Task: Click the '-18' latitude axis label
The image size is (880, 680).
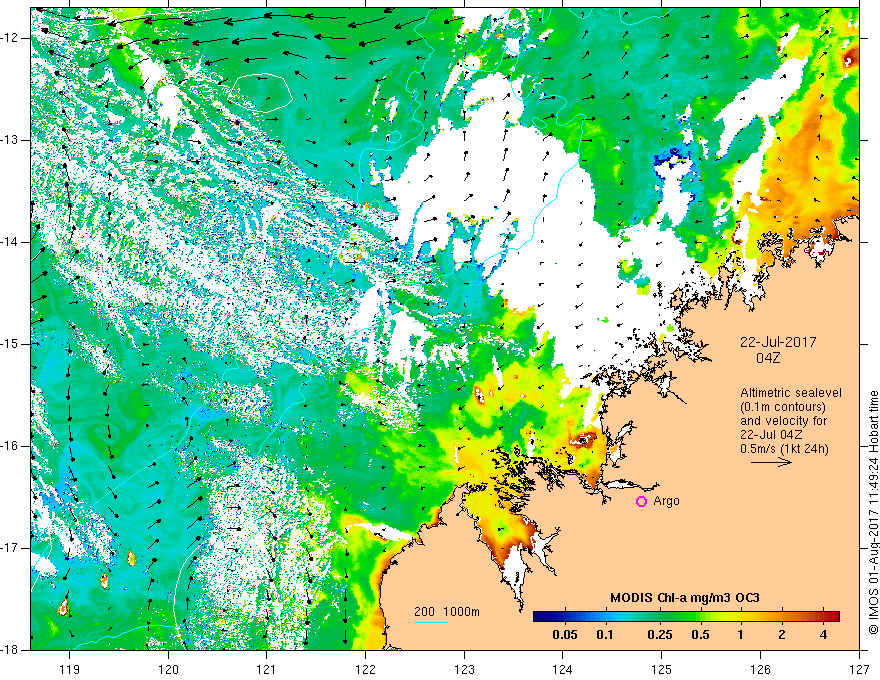Action: 10,650
